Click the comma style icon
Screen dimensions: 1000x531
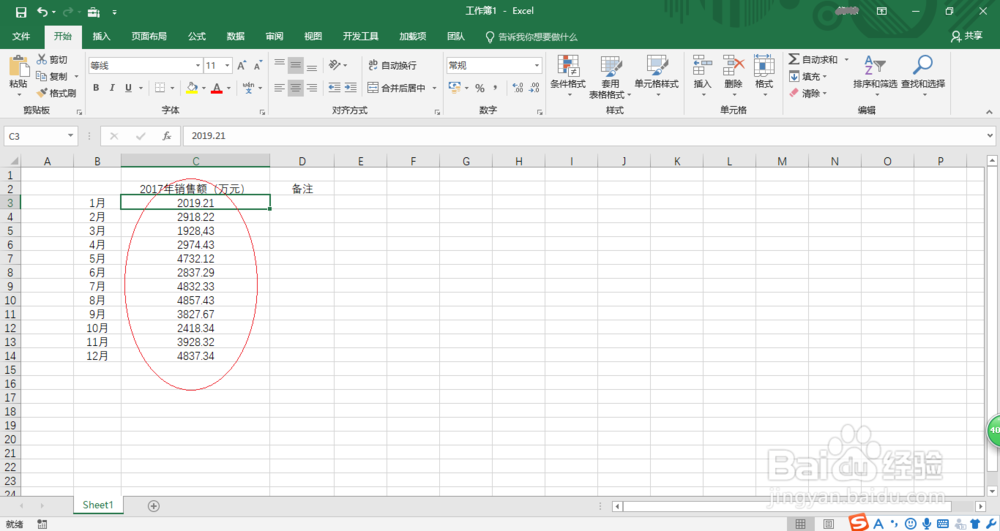[496, 88]
